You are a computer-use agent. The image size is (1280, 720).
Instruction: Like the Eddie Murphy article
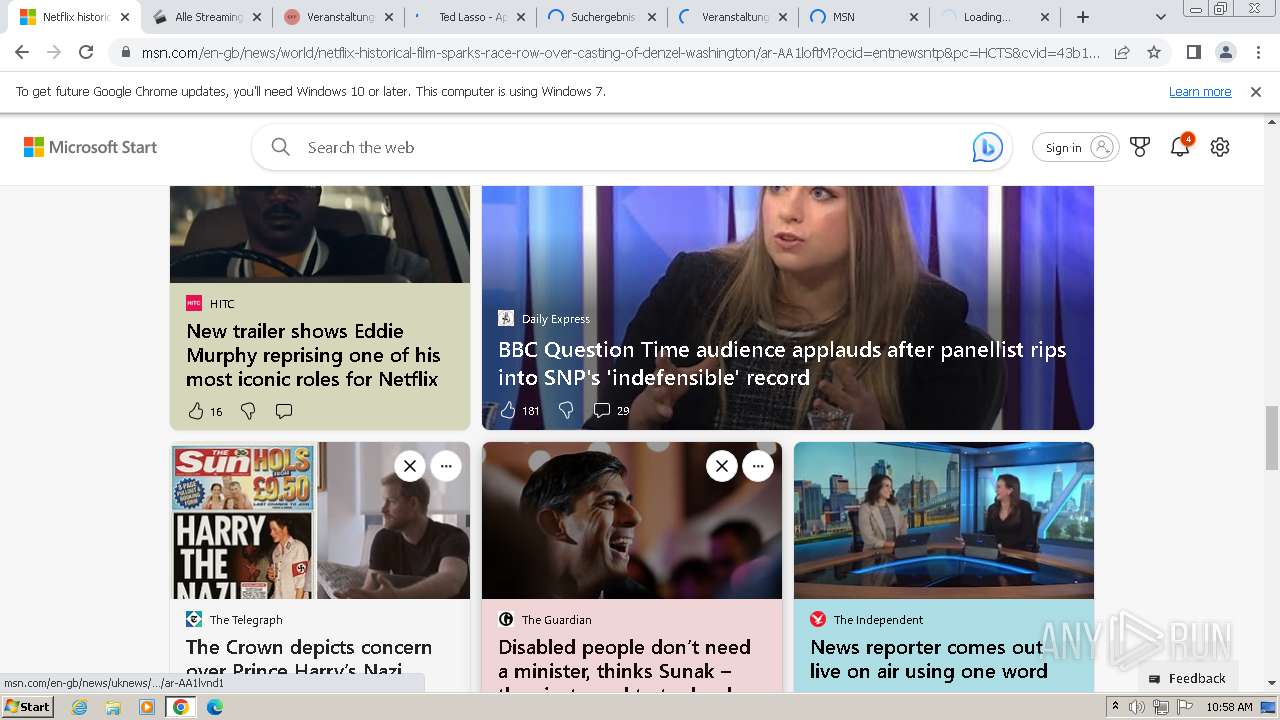coord(196,411)
